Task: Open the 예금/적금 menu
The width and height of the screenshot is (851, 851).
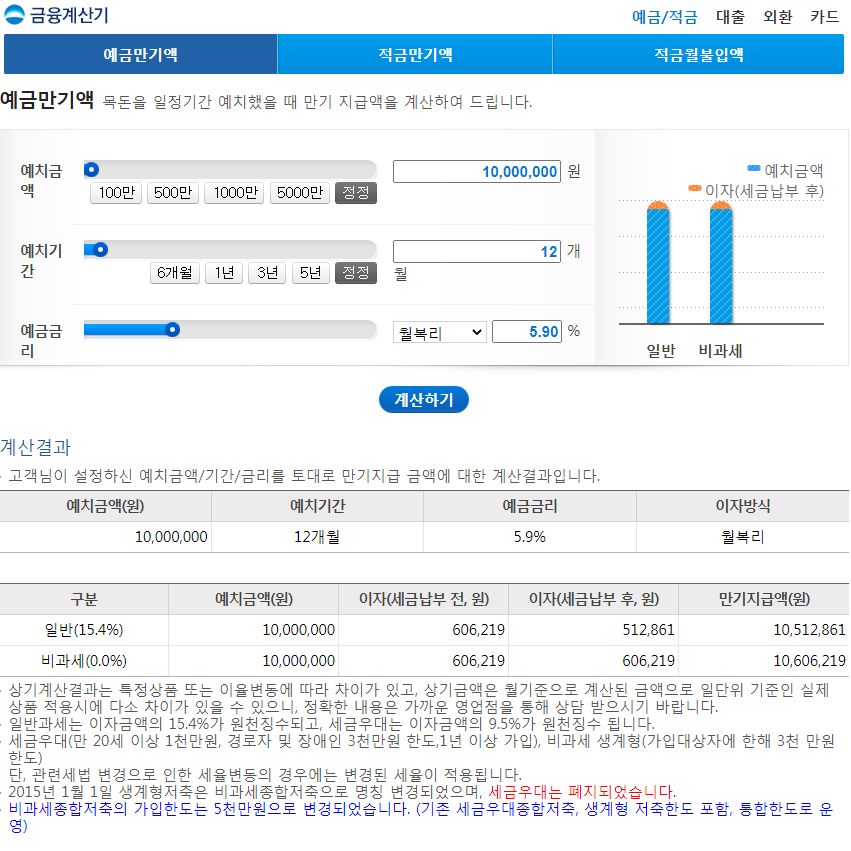Action: tap(664, 17)
